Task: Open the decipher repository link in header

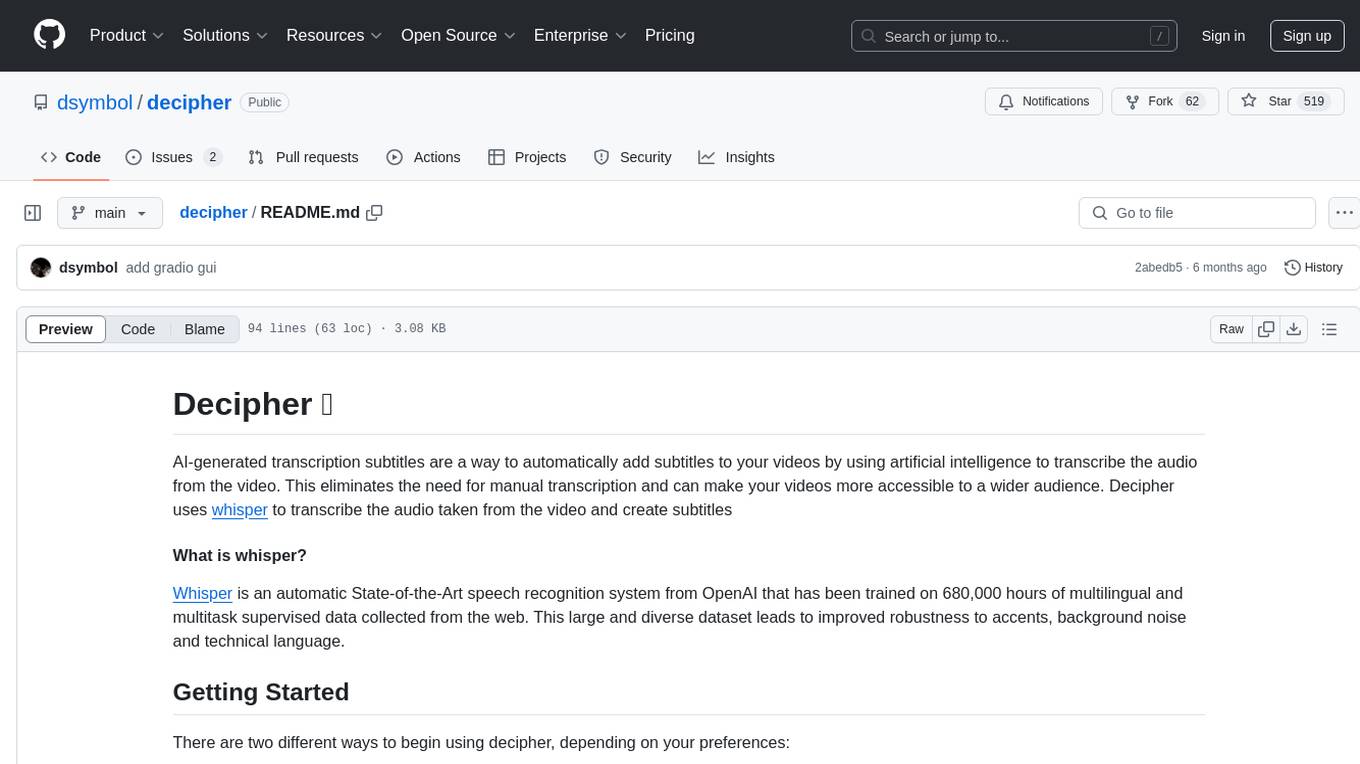Action: click(189, 102)
